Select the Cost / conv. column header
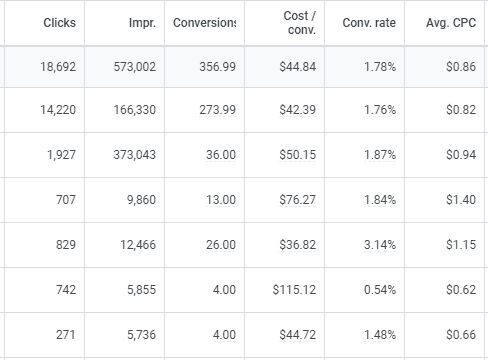Screen dimensions: 488x360 click(299, 23)
